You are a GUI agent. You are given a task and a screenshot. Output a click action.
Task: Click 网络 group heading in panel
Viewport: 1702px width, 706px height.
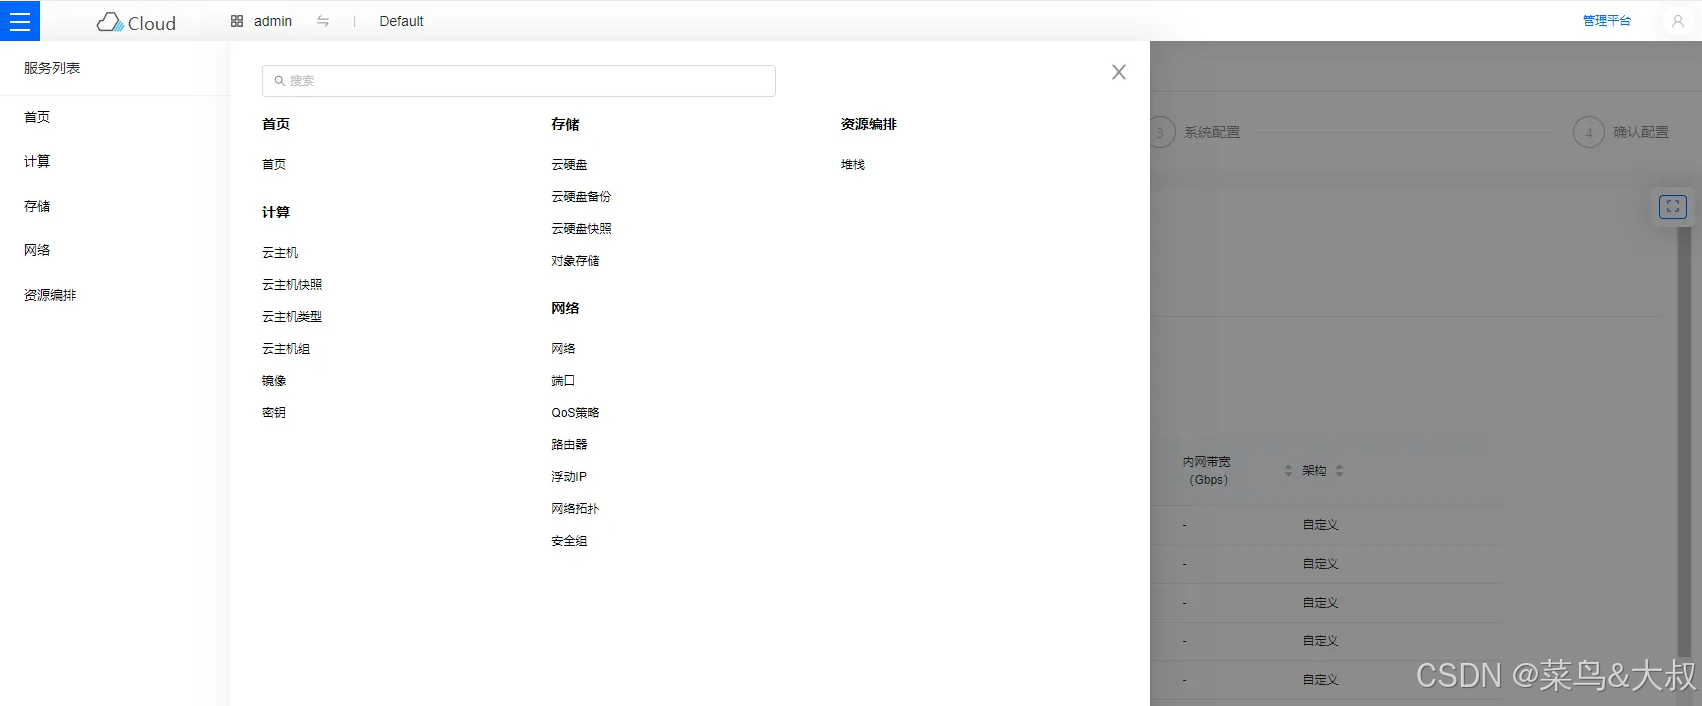tap(565, 308)
